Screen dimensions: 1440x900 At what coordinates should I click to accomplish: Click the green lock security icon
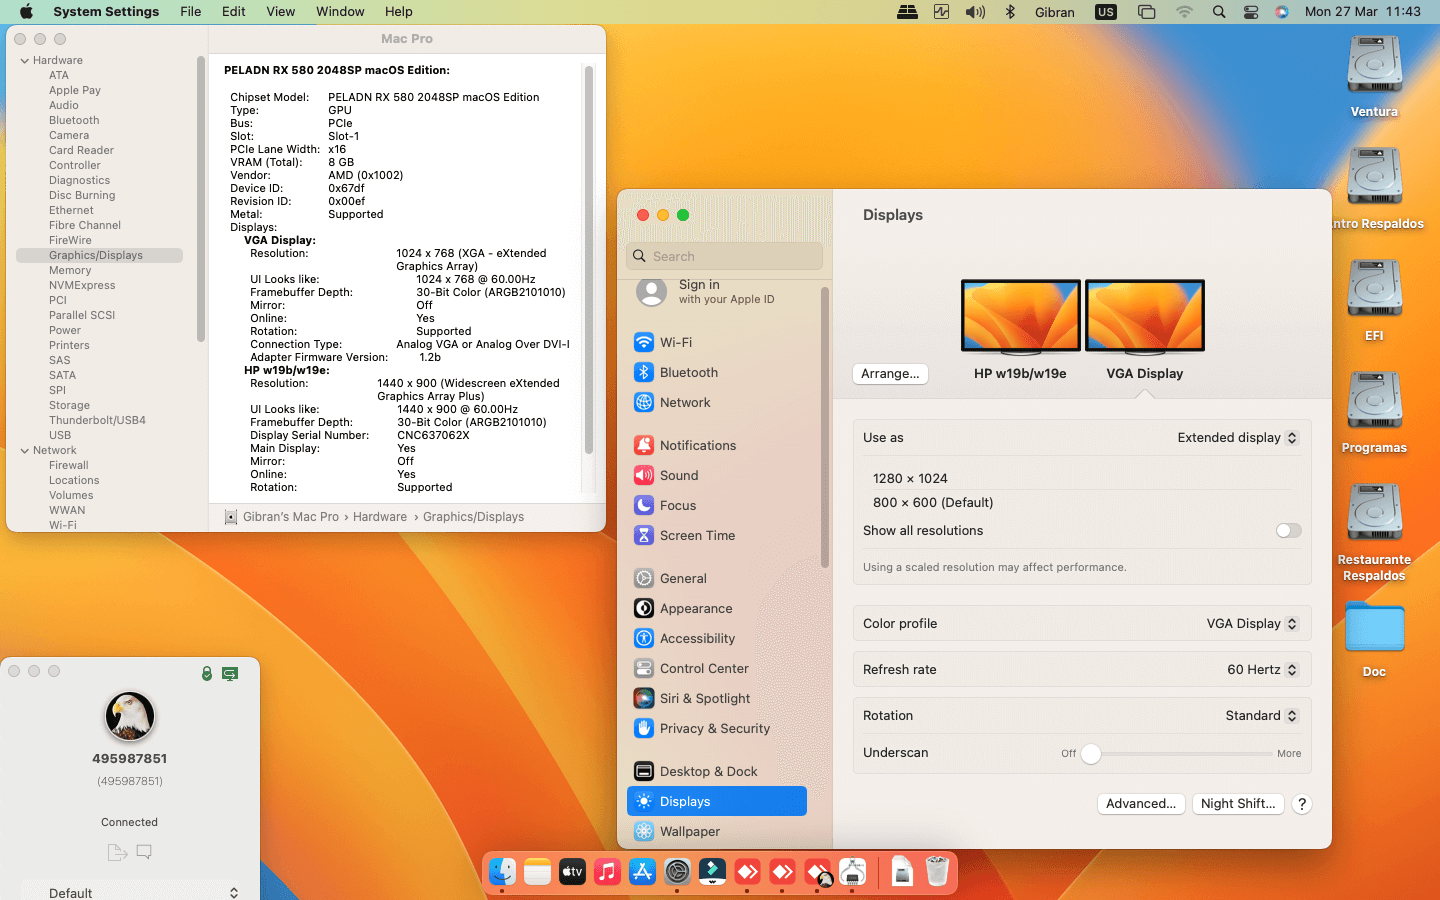tap(207, 674)
